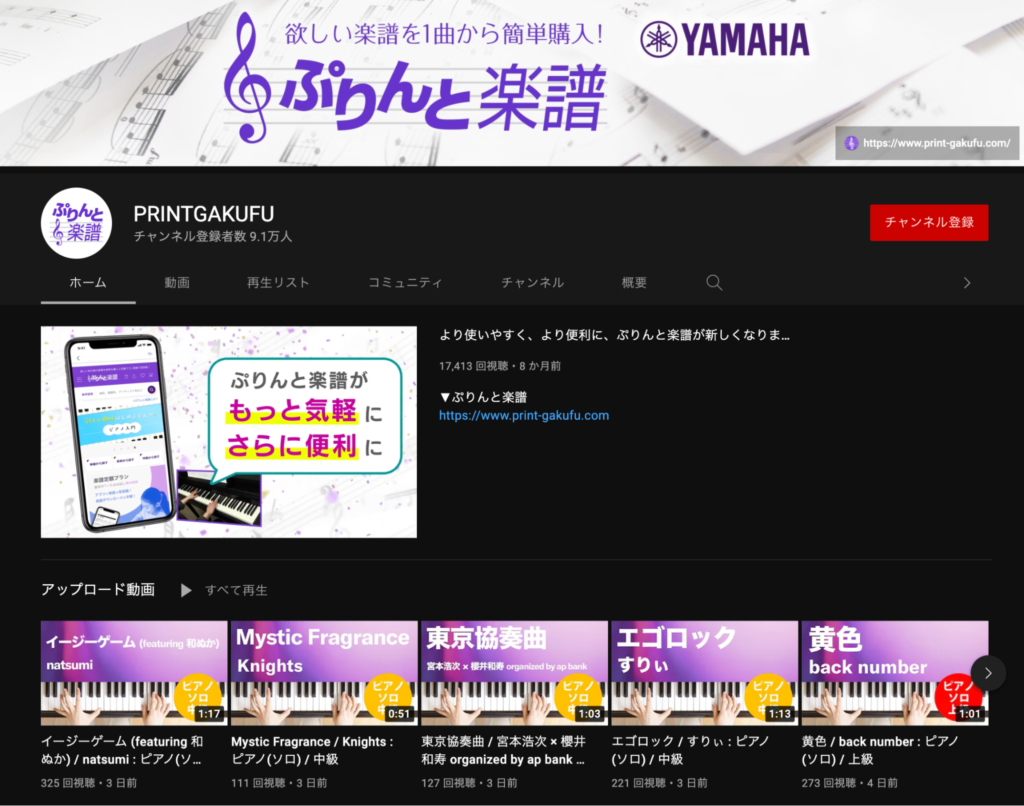Select the チャンネル tab

point(533,283)
